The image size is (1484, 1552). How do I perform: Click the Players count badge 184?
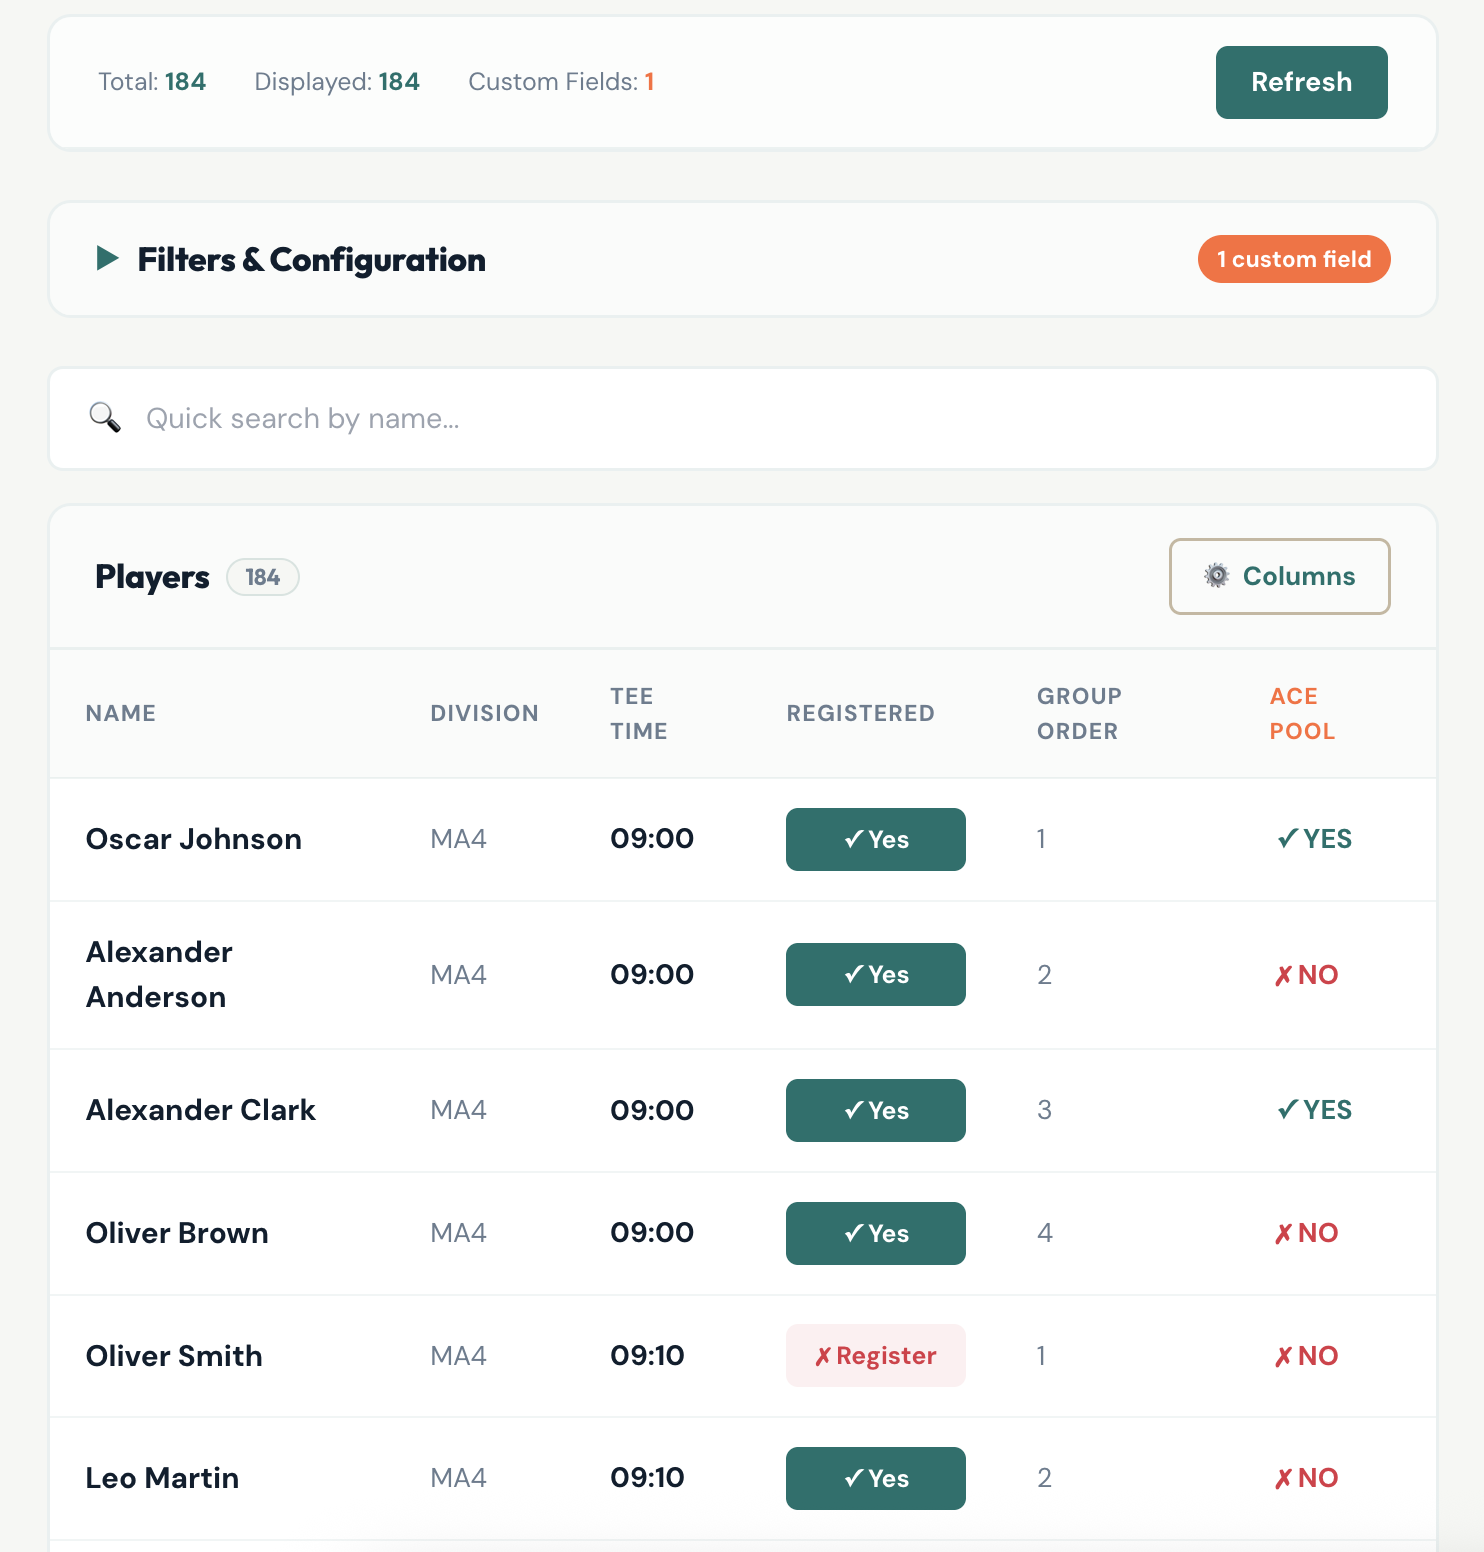262,577
